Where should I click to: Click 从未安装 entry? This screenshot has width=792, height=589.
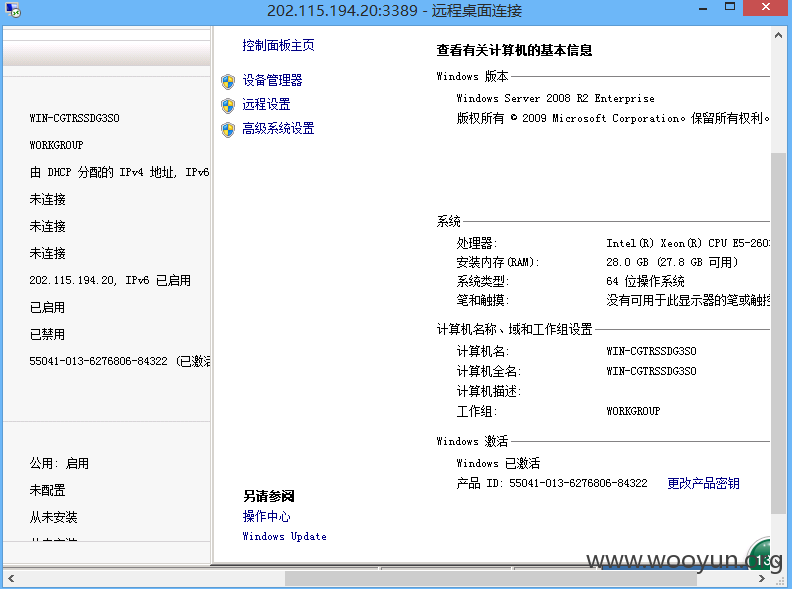tap(53, 517)
